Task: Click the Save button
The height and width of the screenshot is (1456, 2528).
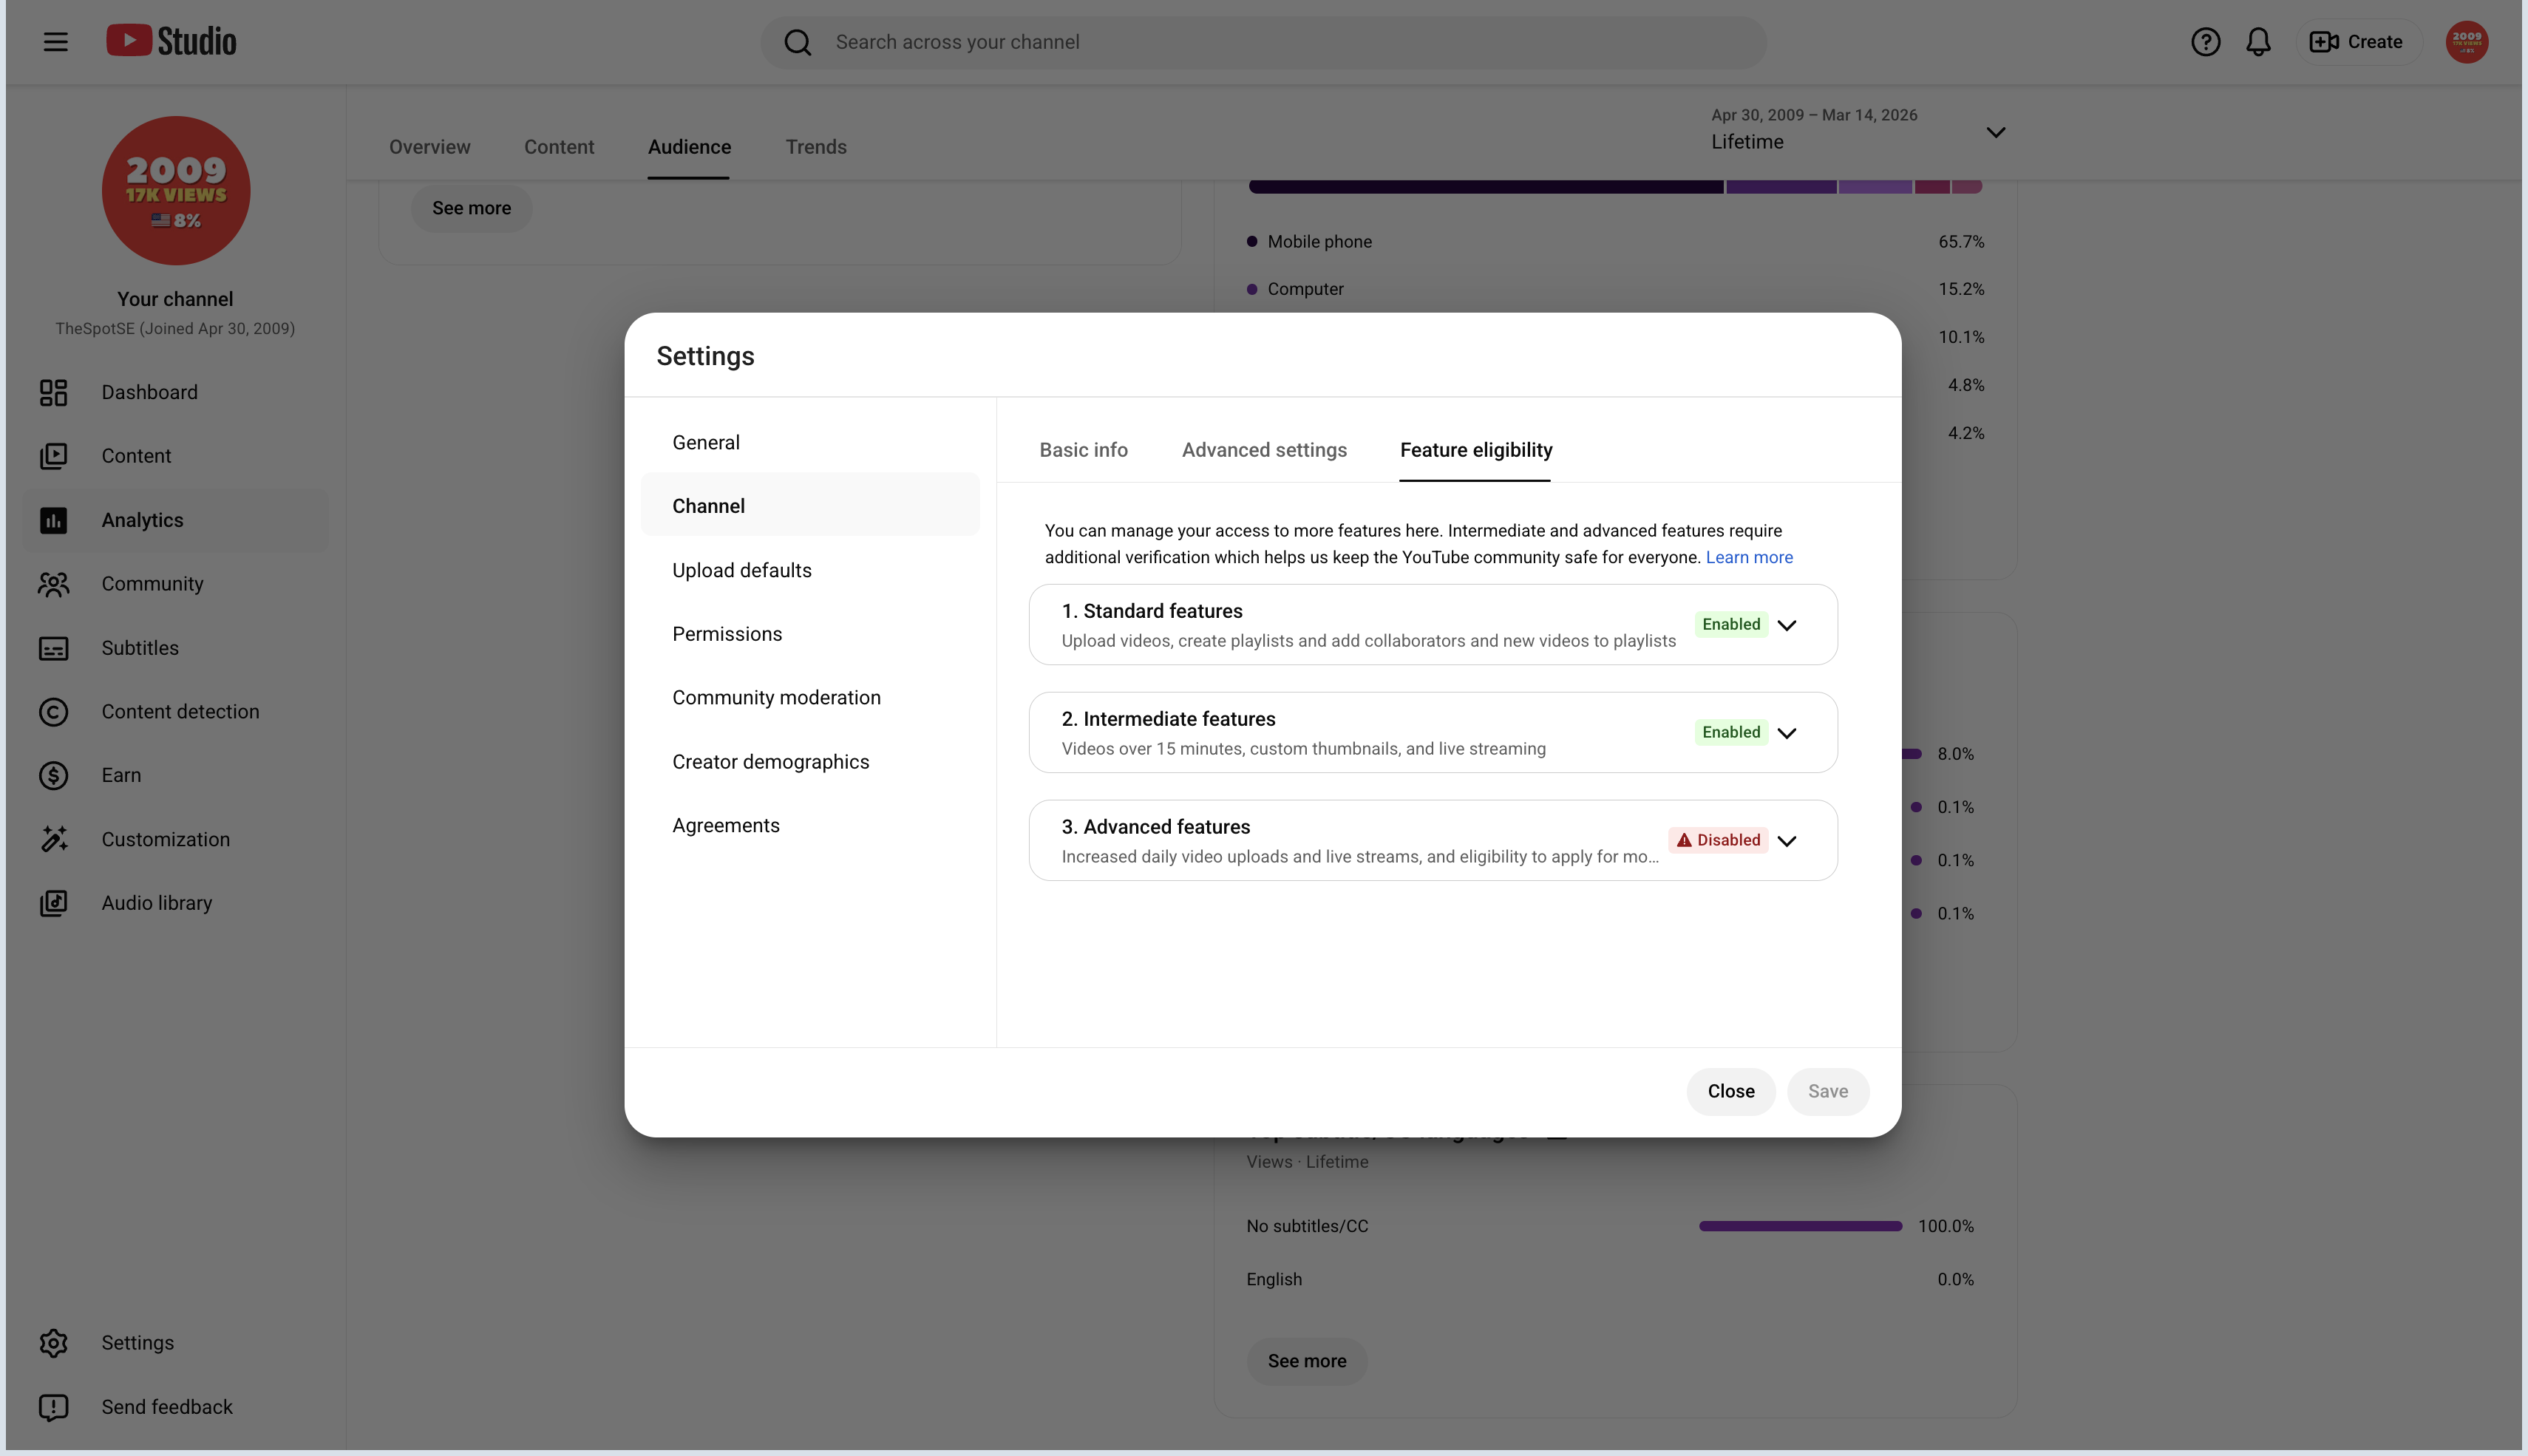Action: [1827, 1091]
